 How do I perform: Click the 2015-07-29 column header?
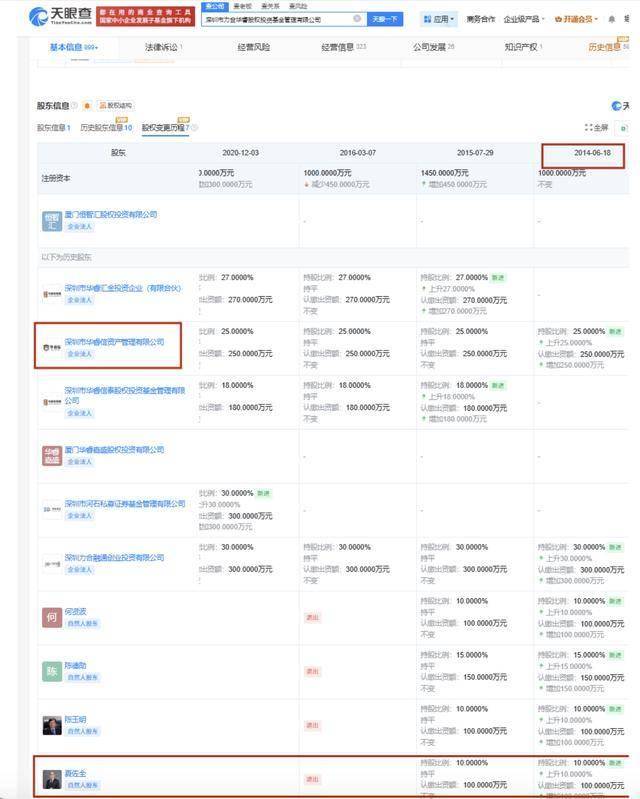(x=475, y=153)
